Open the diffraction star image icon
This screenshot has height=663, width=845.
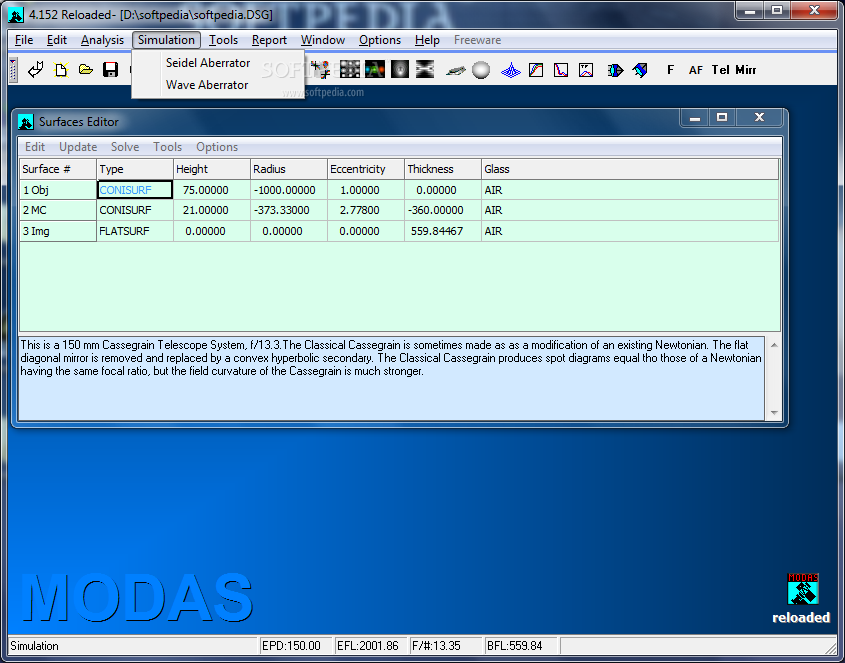(x=400, y=69)
